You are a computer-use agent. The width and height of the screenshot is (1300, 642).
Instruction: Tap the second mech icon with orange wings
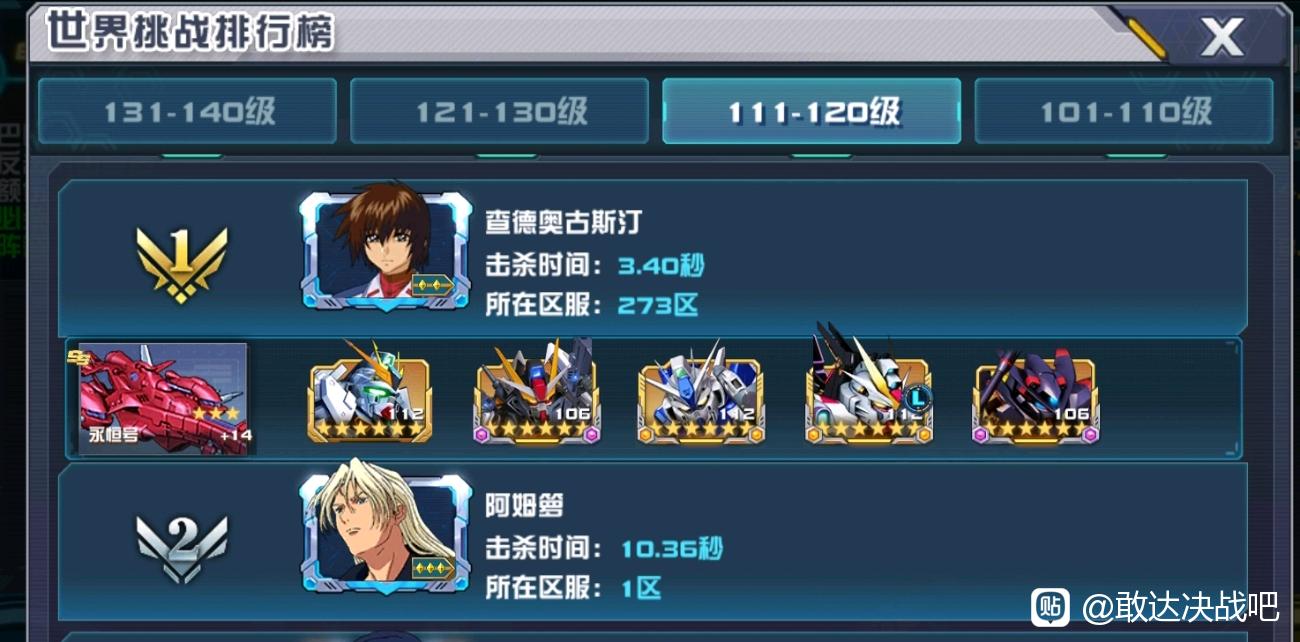pos(536,397)
